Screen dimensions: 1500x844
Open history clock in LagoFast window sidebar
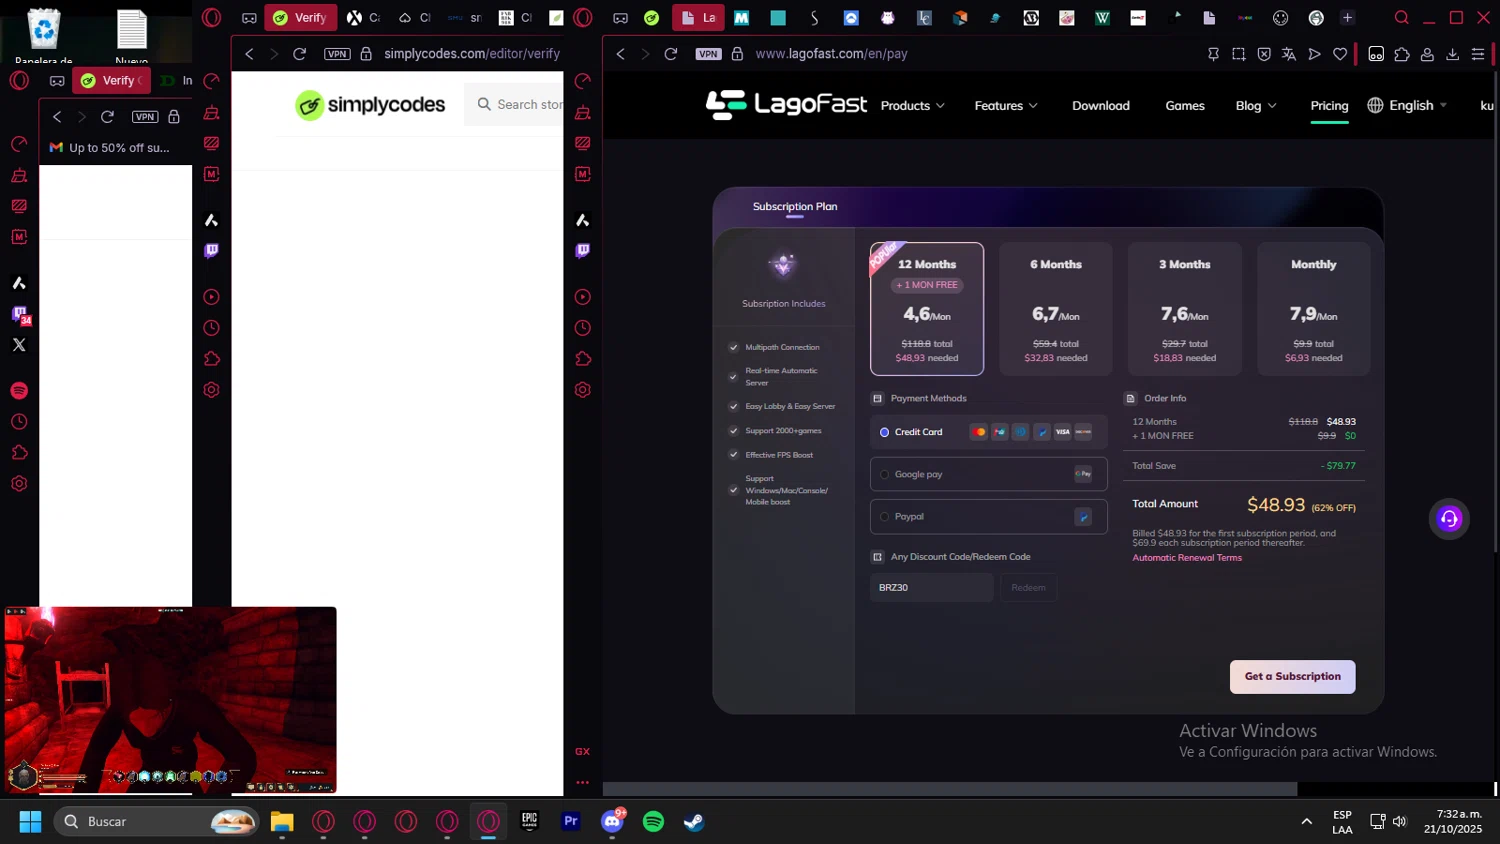583,328
